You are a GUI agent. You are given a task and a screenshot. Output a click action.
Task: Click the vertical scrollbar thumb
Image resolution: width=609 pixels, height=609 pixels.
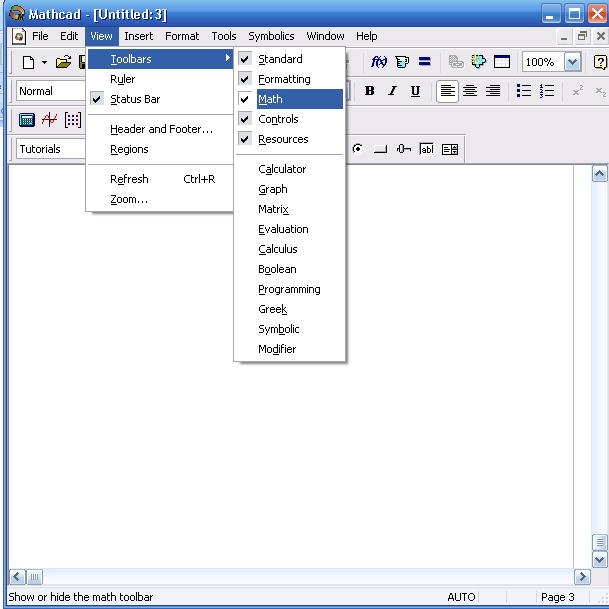click(600, 542)
